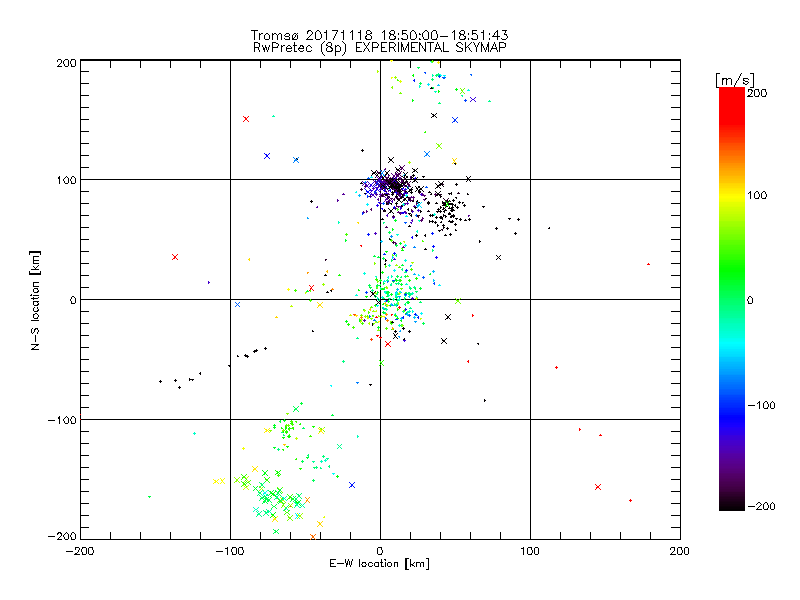Click the red X marker near -140 km east, 35 km north
This screenshot has height=600, width=800.
(175, 257)
